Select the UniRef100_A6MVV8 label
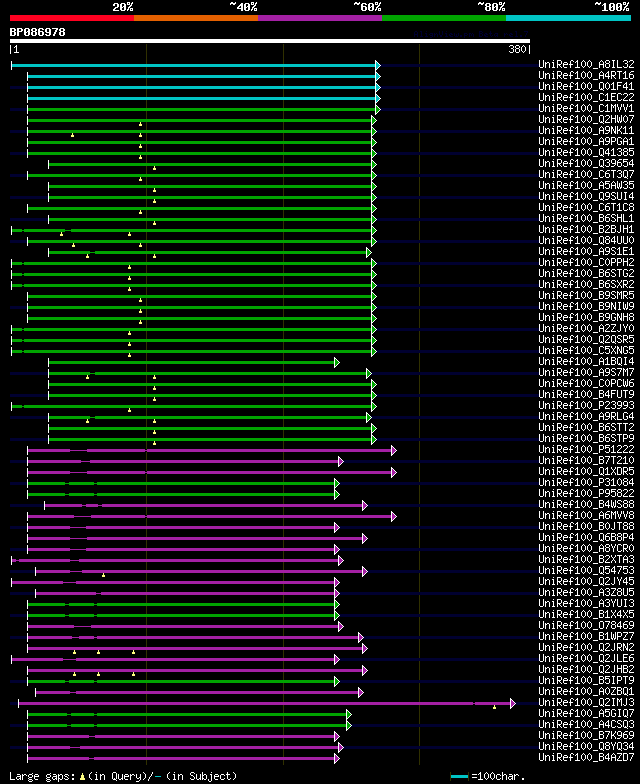640x784 pixels. [586, 516]
